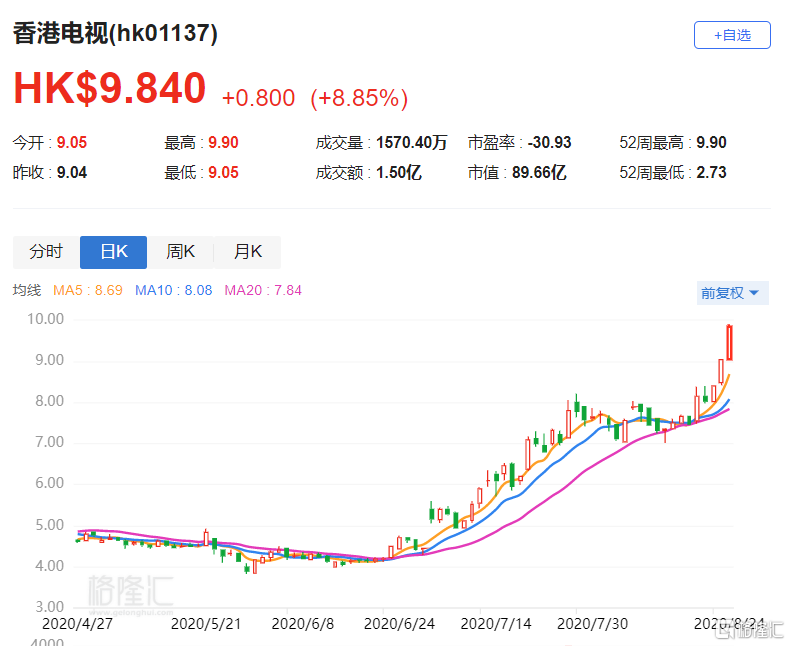Click today's open value 9.05 next to 今开
Viewport: 790px width, 646px height.
click(72, 143)
